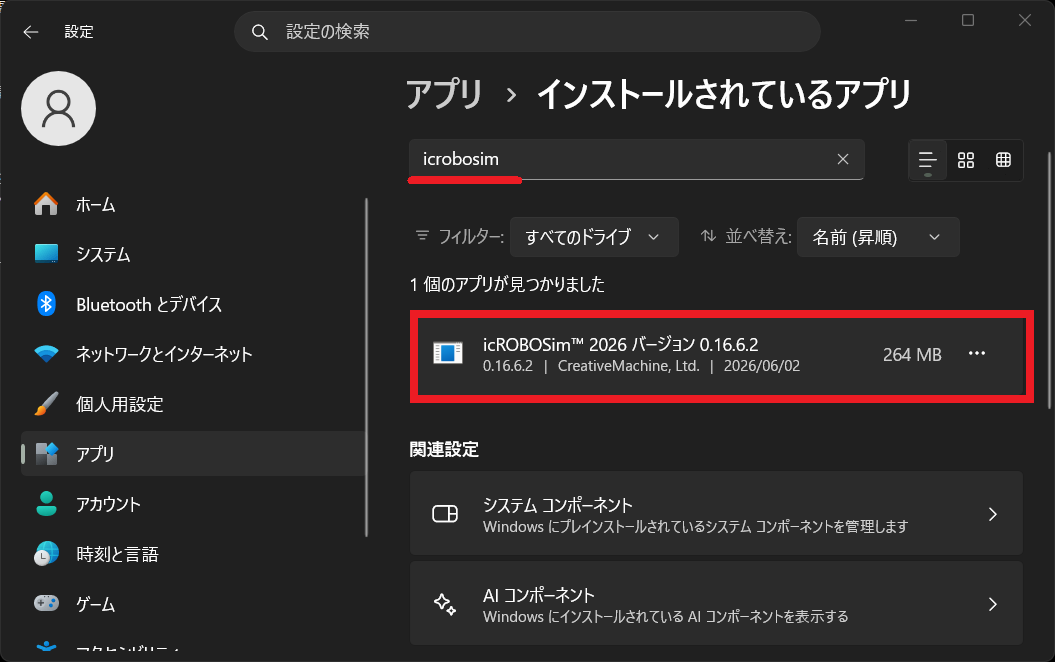Minimize the settings window
The width and height of the screenshot is (1055, 662).
[x=911, y=20]
